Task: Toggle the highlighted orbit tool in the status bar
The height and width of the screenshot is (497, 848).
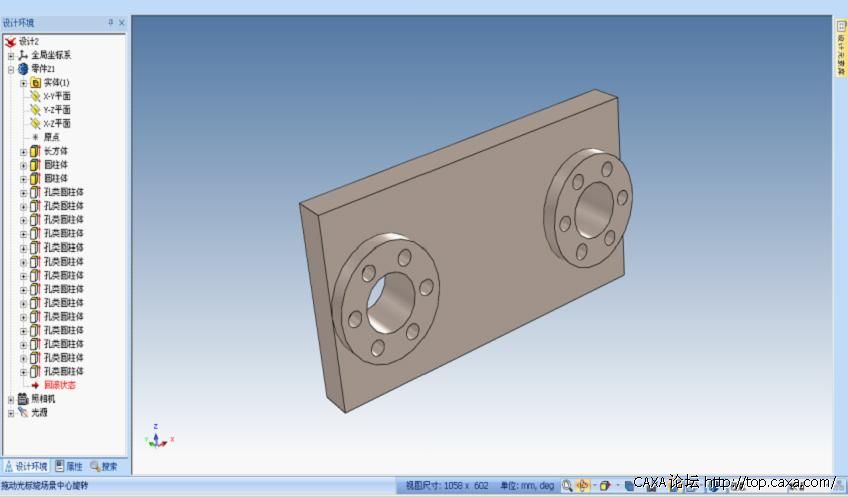Action: click(x=583, y=485)
